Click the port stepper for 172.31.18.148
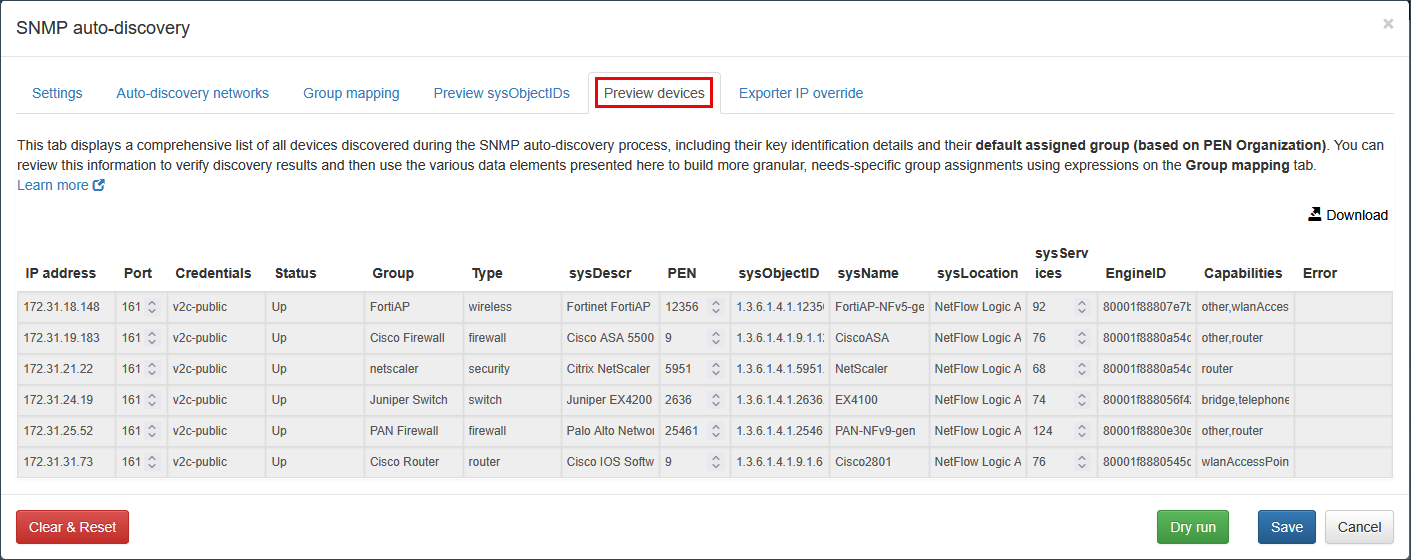1411x560 pixels. pyautogui.click(x=151, y=307)
